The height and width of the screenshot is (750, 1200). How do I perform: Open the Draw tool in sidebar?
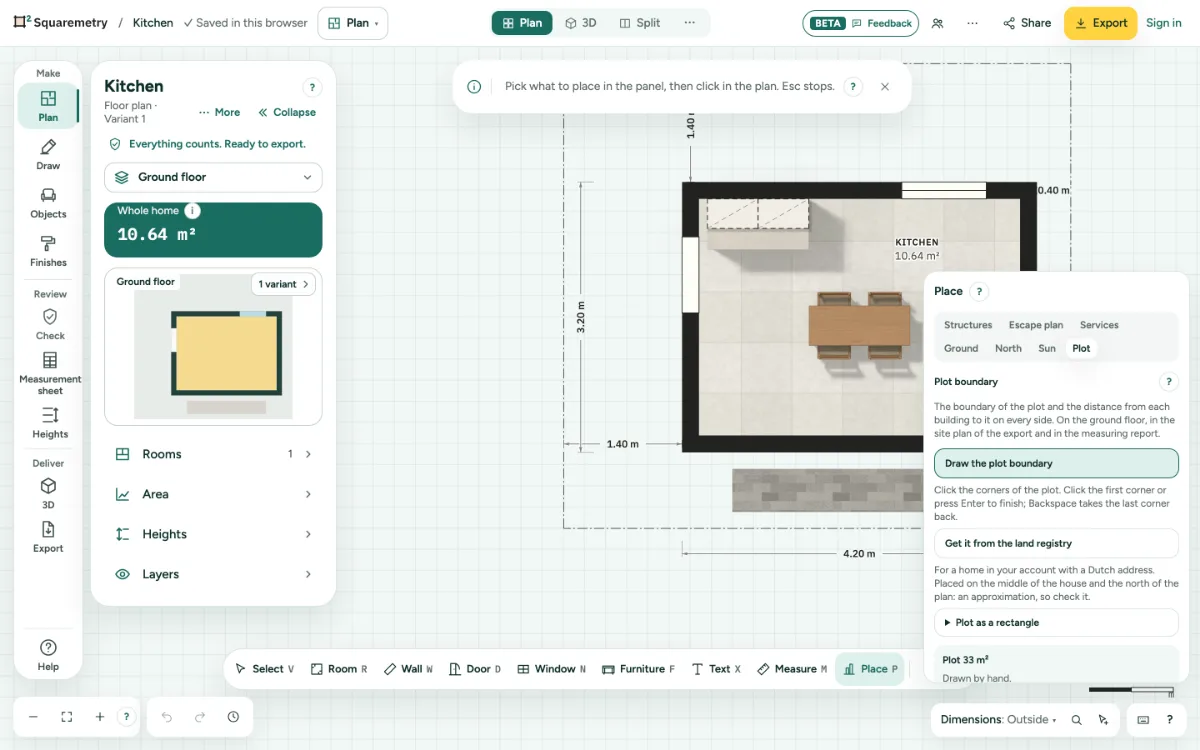point(48,155)
